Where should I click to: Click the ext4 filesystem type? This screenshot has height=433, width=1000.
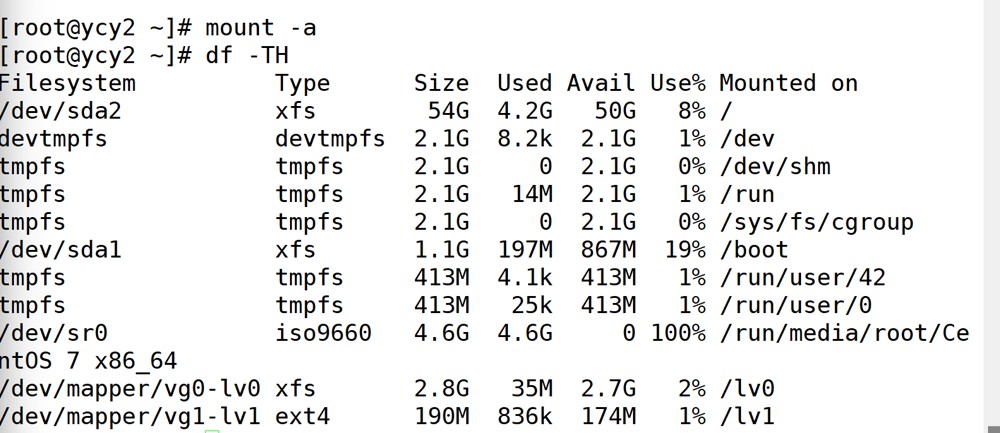coord(302,417)
